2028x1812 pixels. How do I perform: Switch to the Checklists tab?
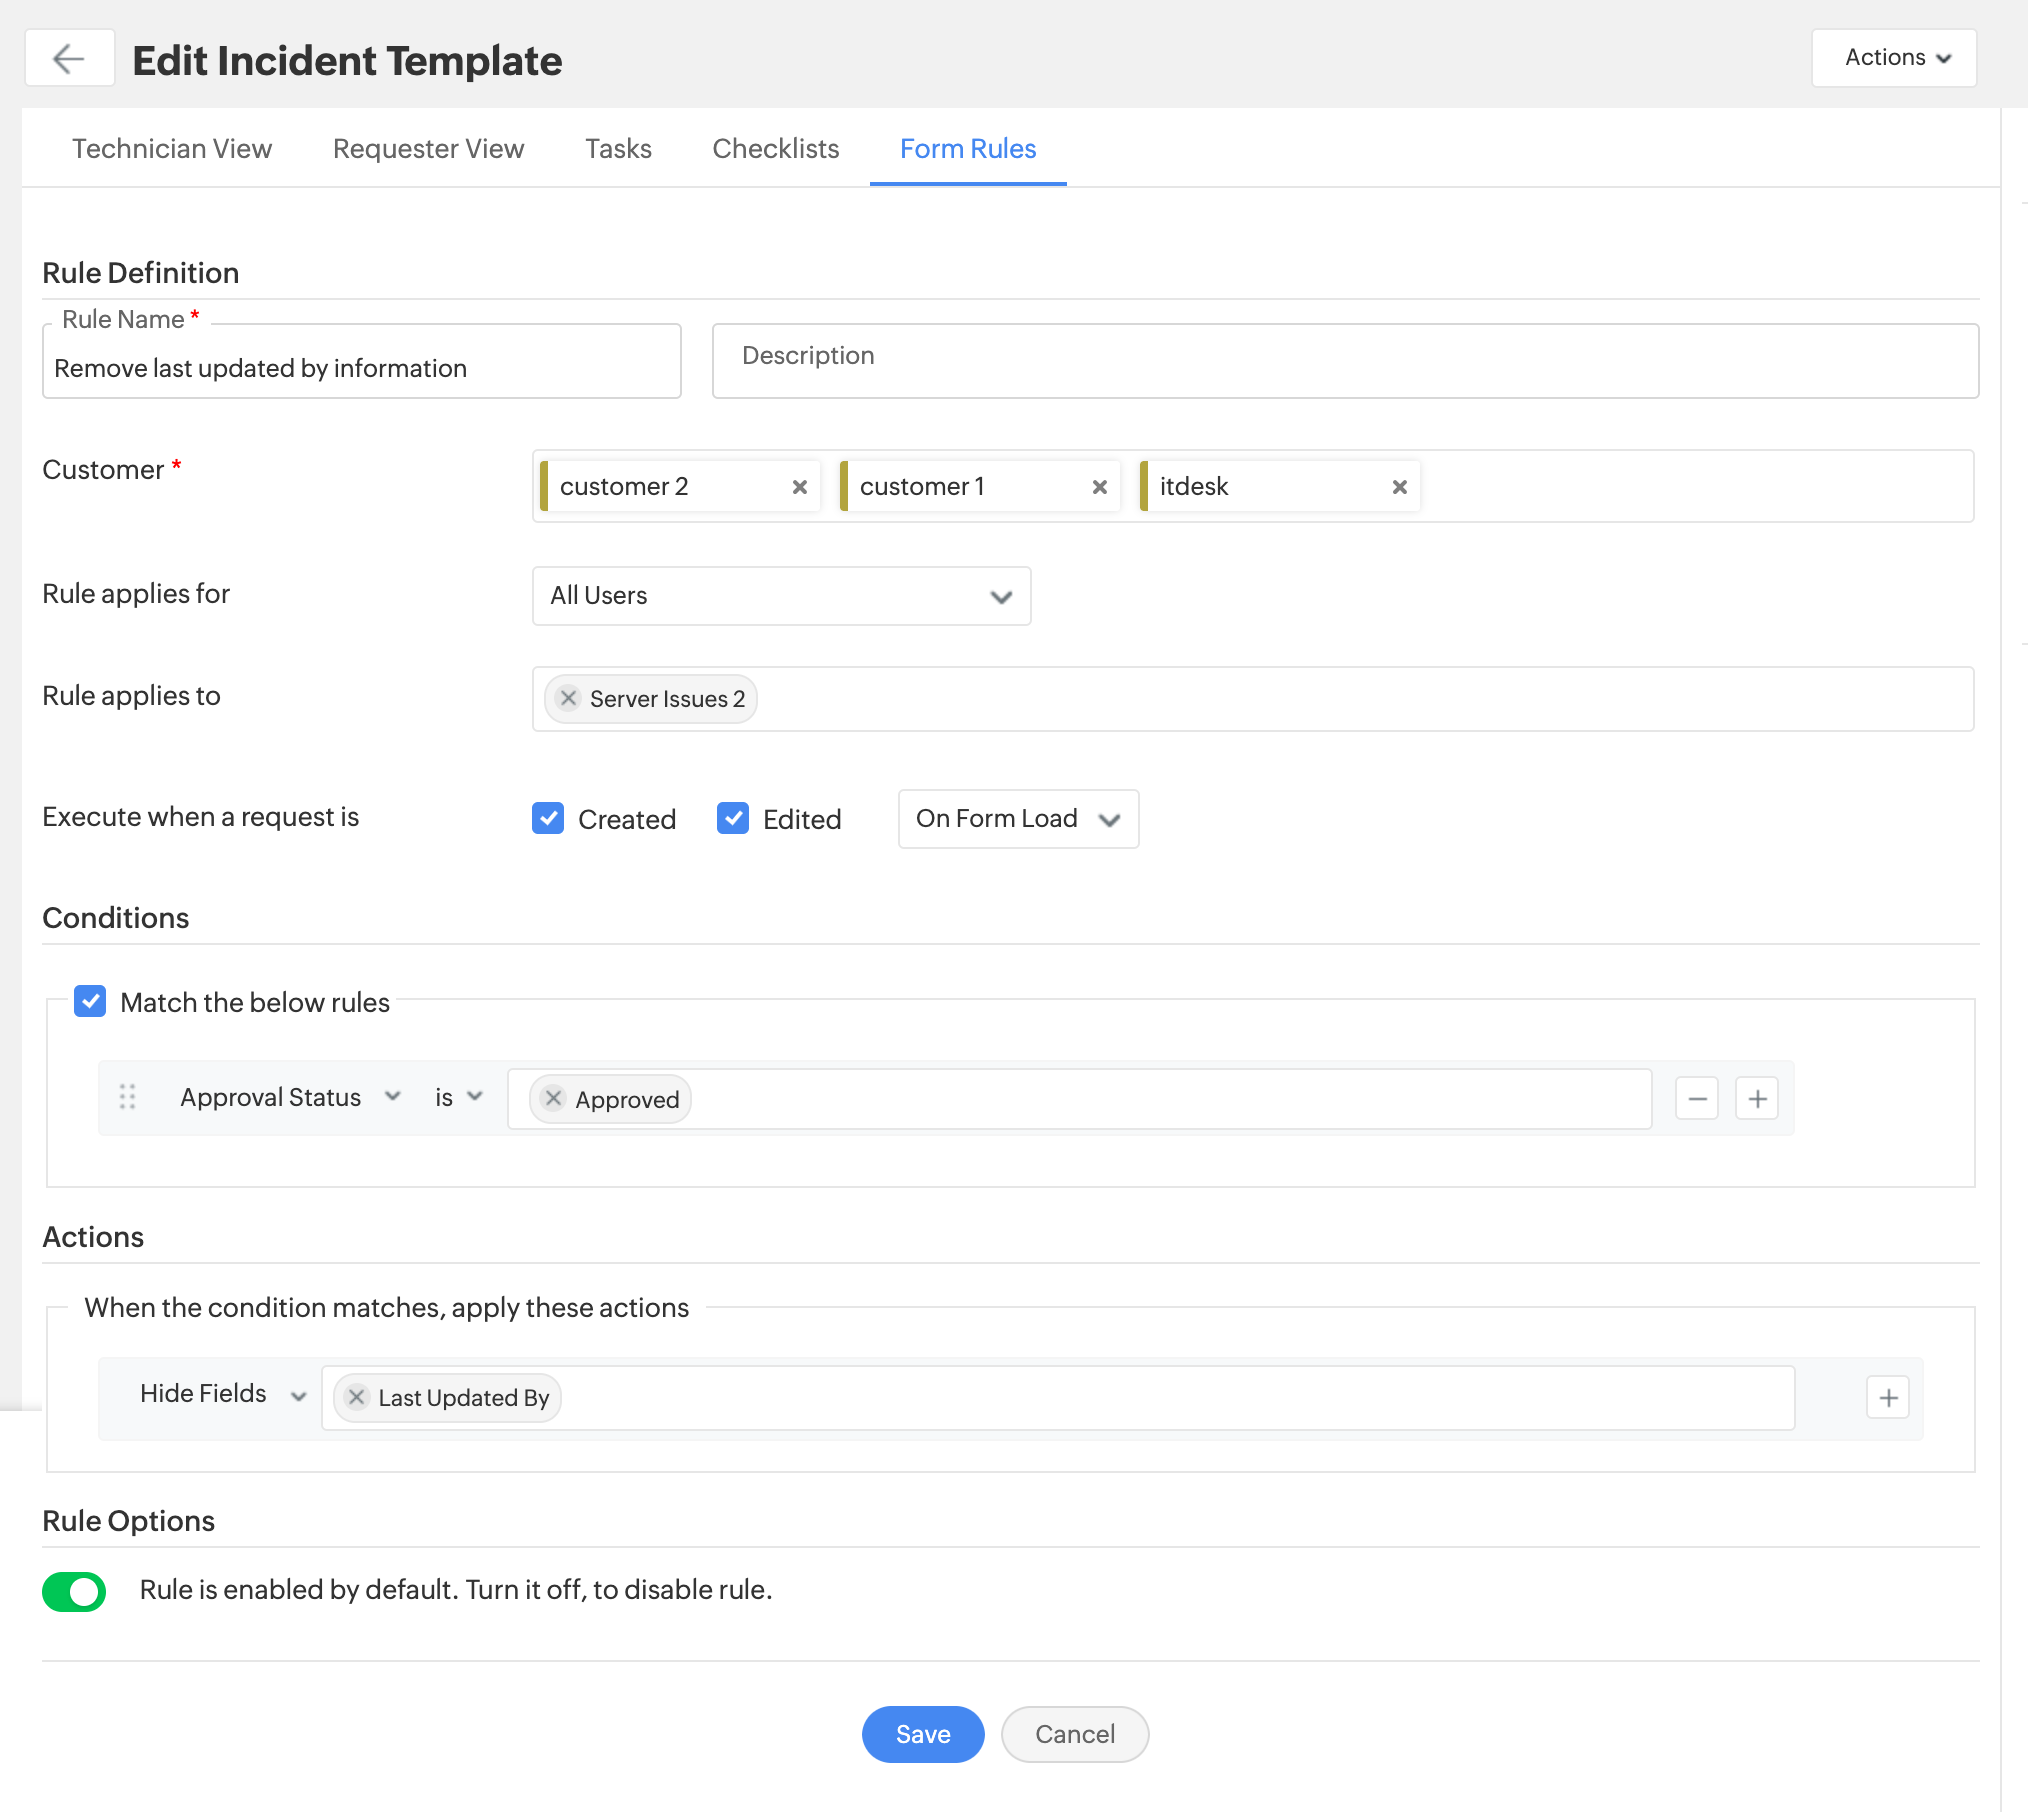point(775,149)
